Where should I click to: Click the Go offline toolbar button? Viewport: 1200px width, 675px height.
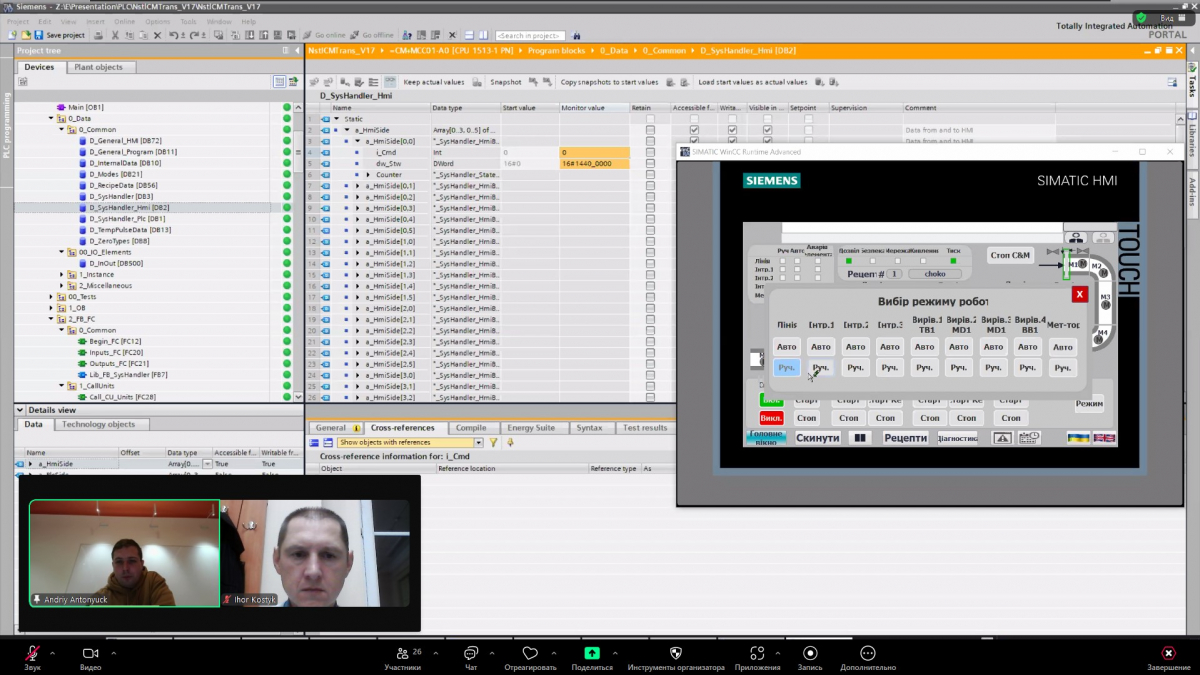click(370, 35)
